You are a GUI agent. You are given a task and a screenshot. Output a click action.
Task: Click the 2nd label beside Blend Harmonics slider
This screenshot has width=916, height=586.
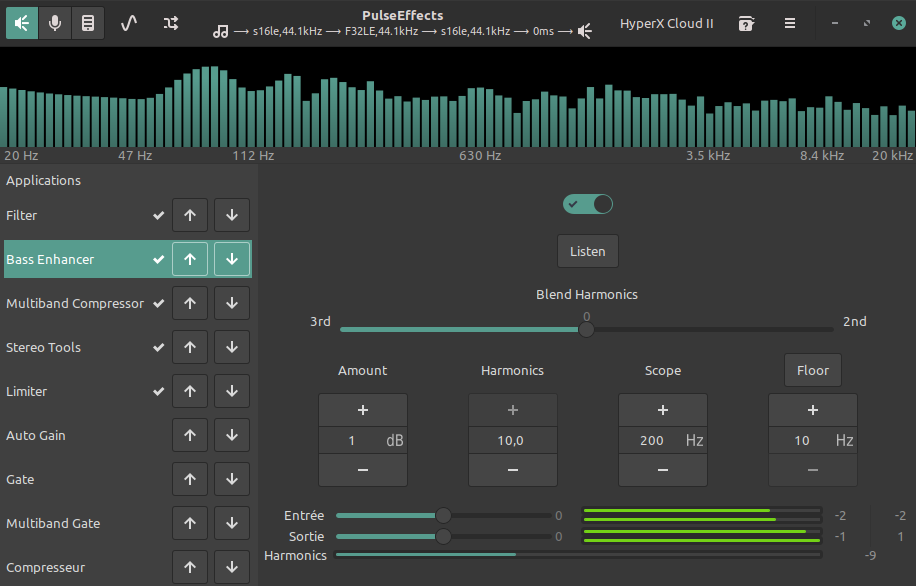coord(855,321)
